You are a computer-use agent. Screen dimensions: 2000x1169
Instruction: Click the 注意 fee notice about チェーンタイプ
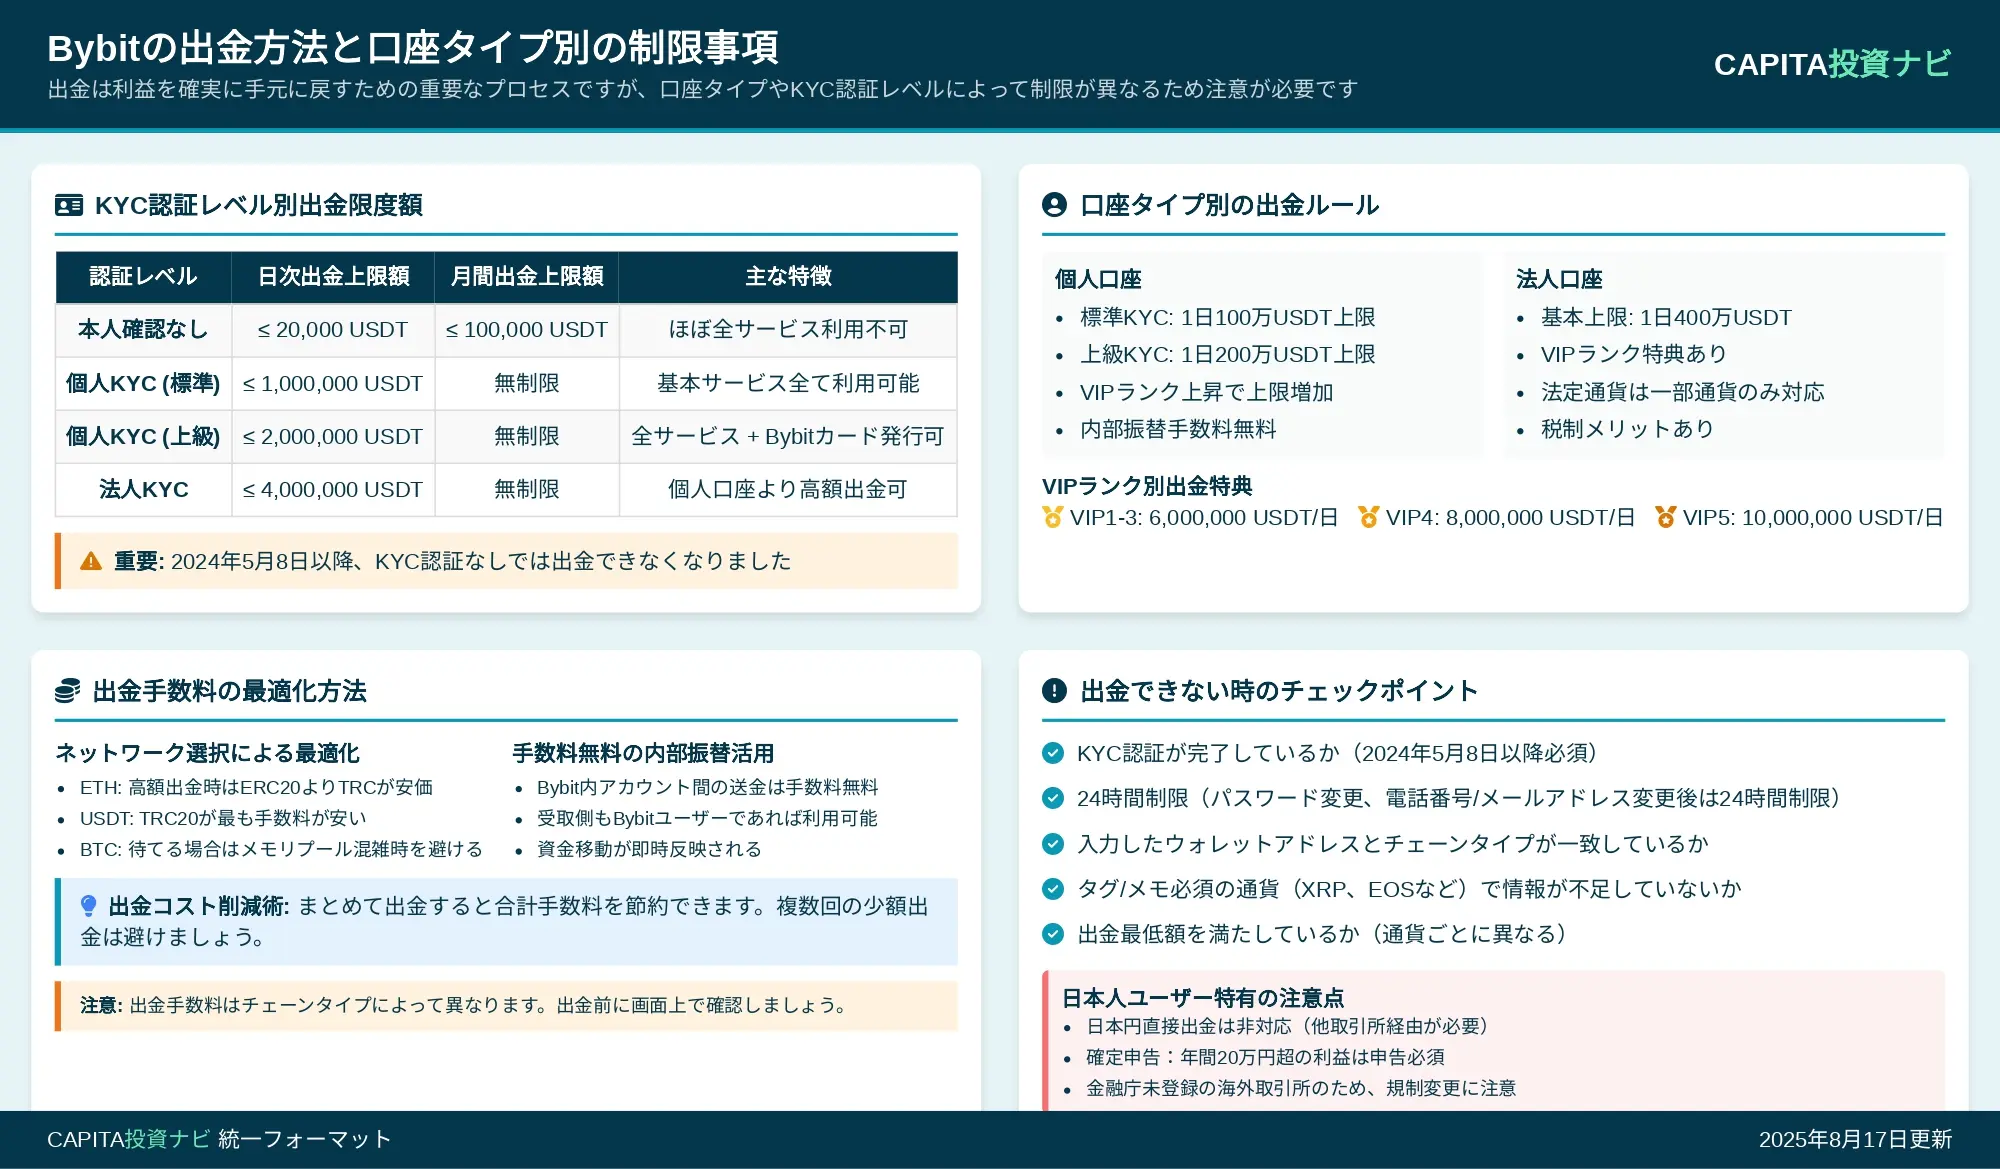506,1006
